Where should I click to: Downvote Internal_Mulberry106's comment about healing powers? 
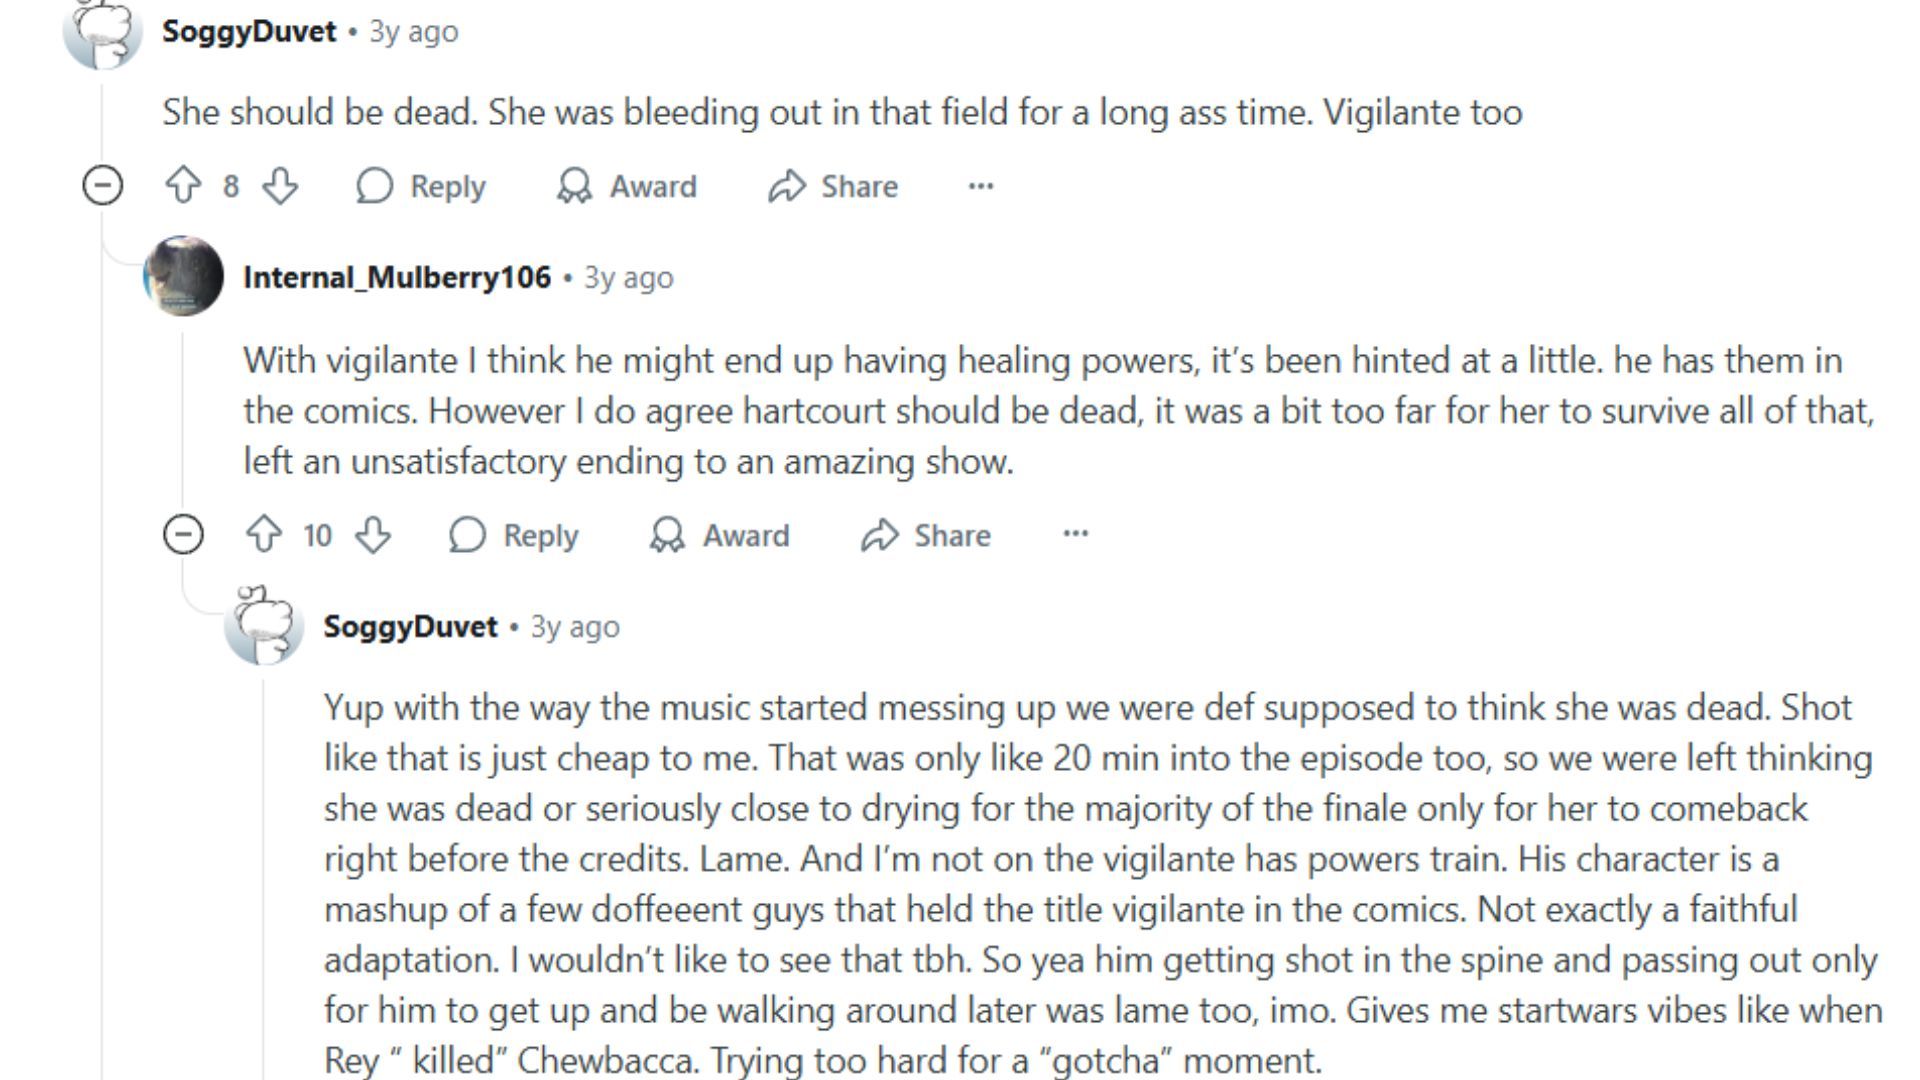click(x=373, y=535)
